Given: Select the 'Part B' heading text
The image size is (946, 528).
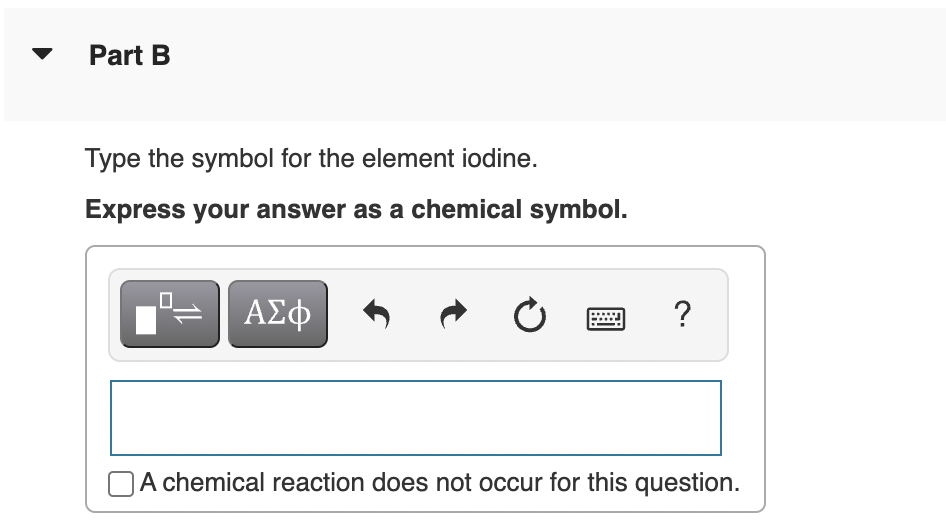Looking at the screenshot, I should [130, 56].
